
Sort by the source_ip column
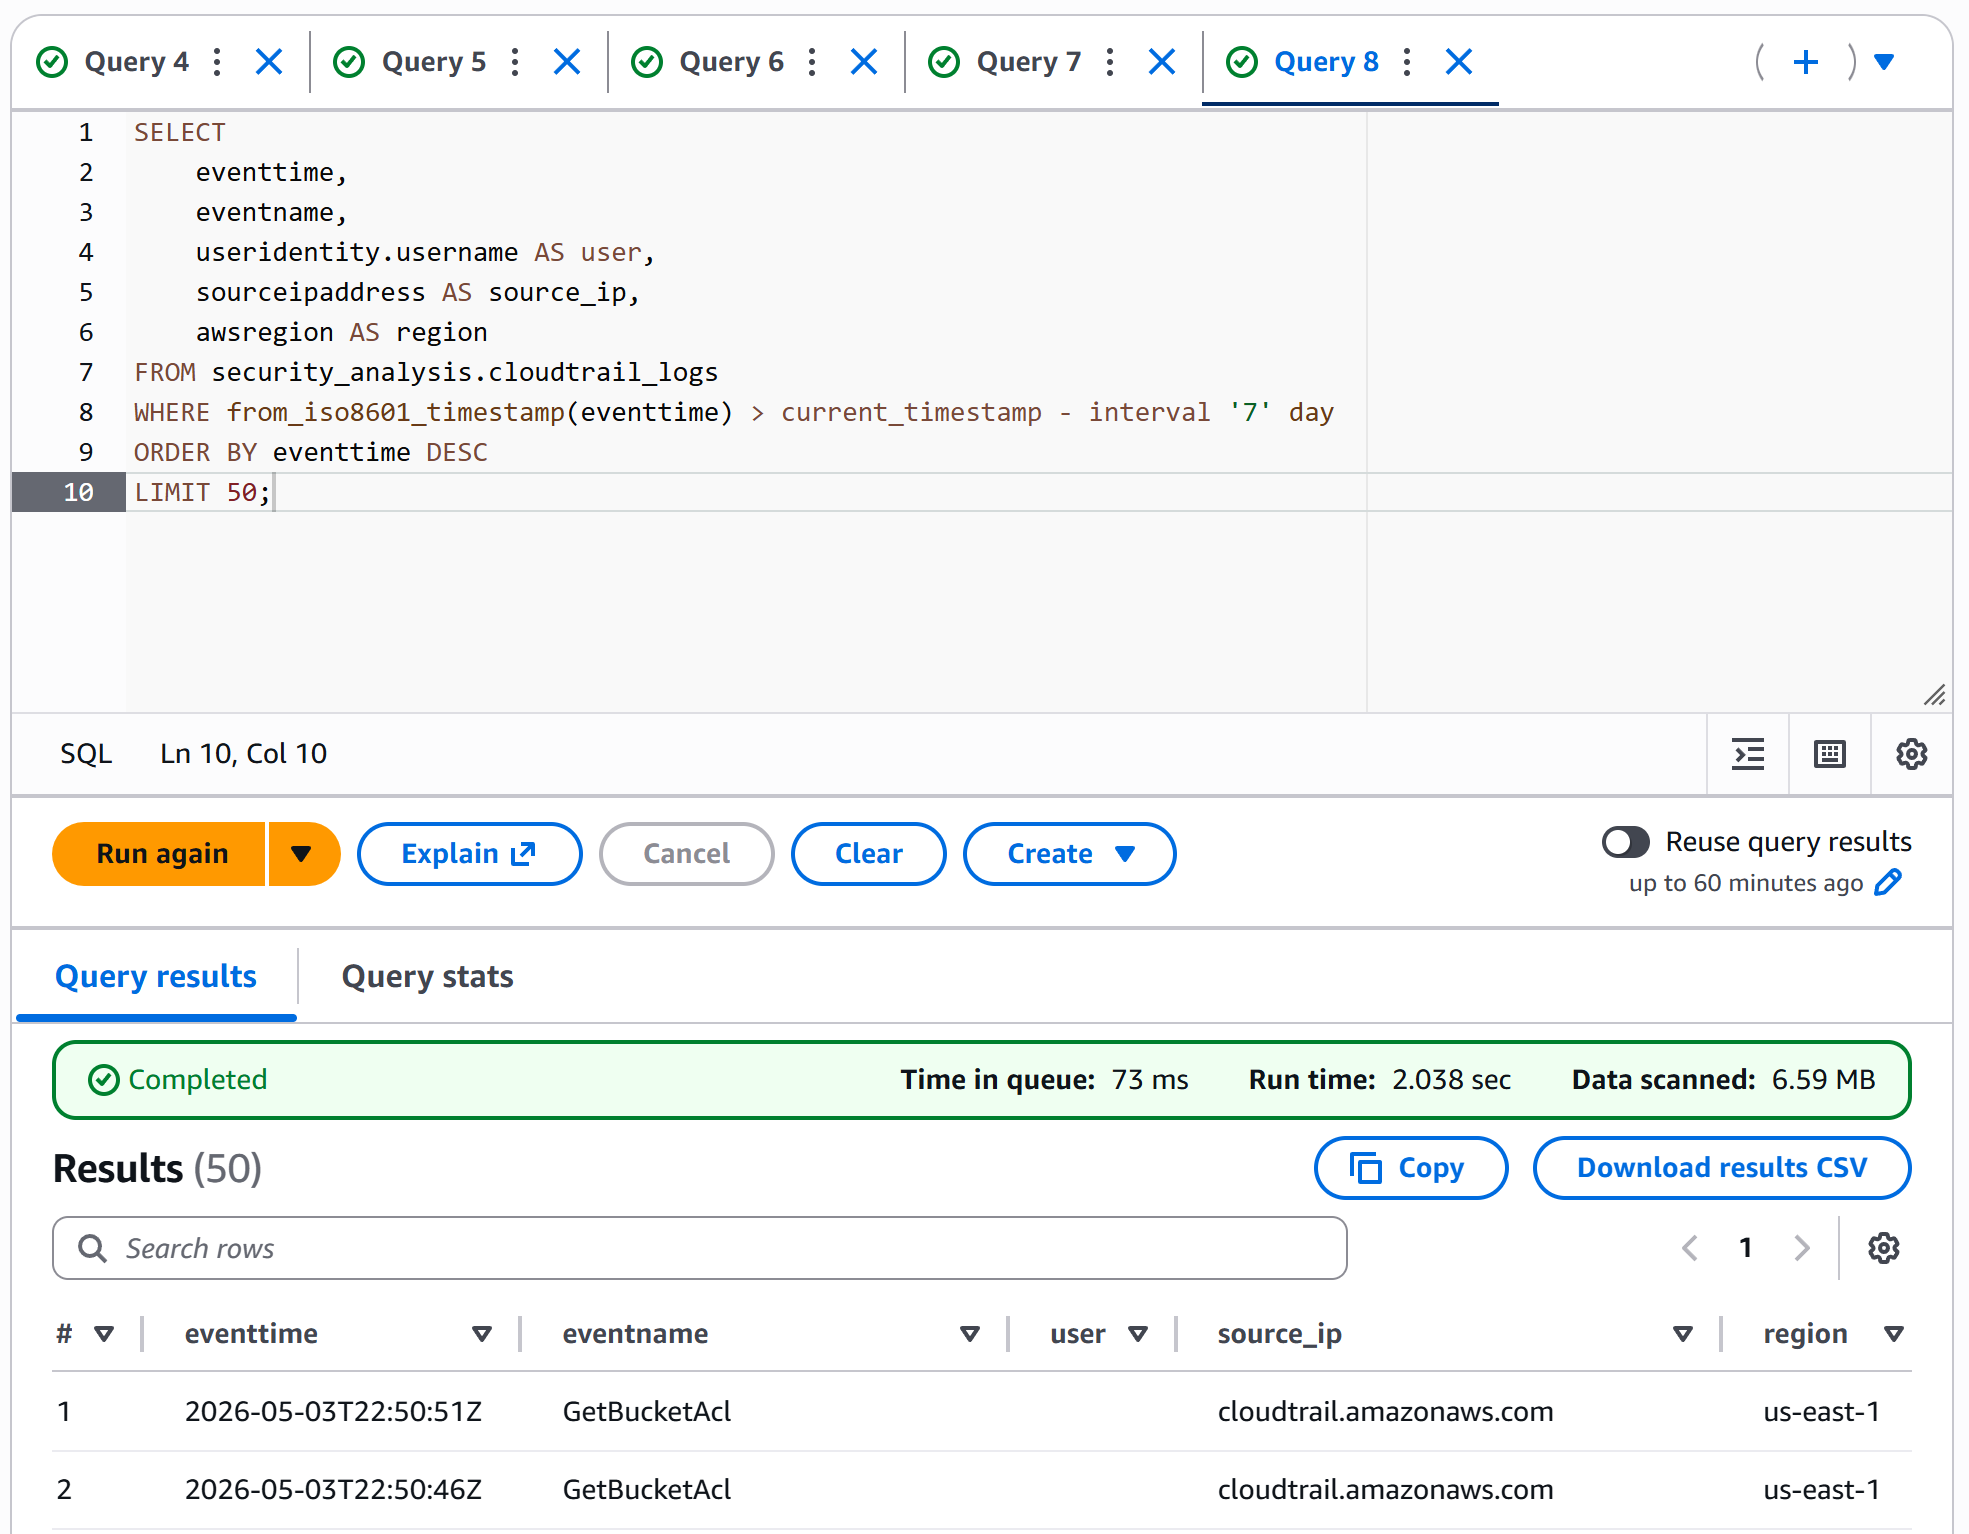coord(1683,1334)
